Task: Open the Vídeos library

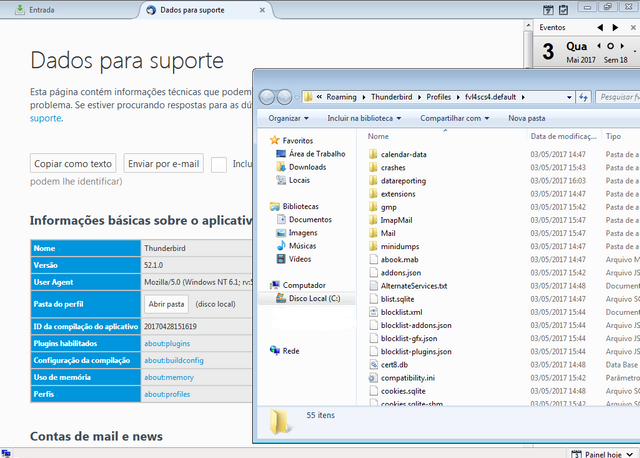Action: [x=294, y=259]
